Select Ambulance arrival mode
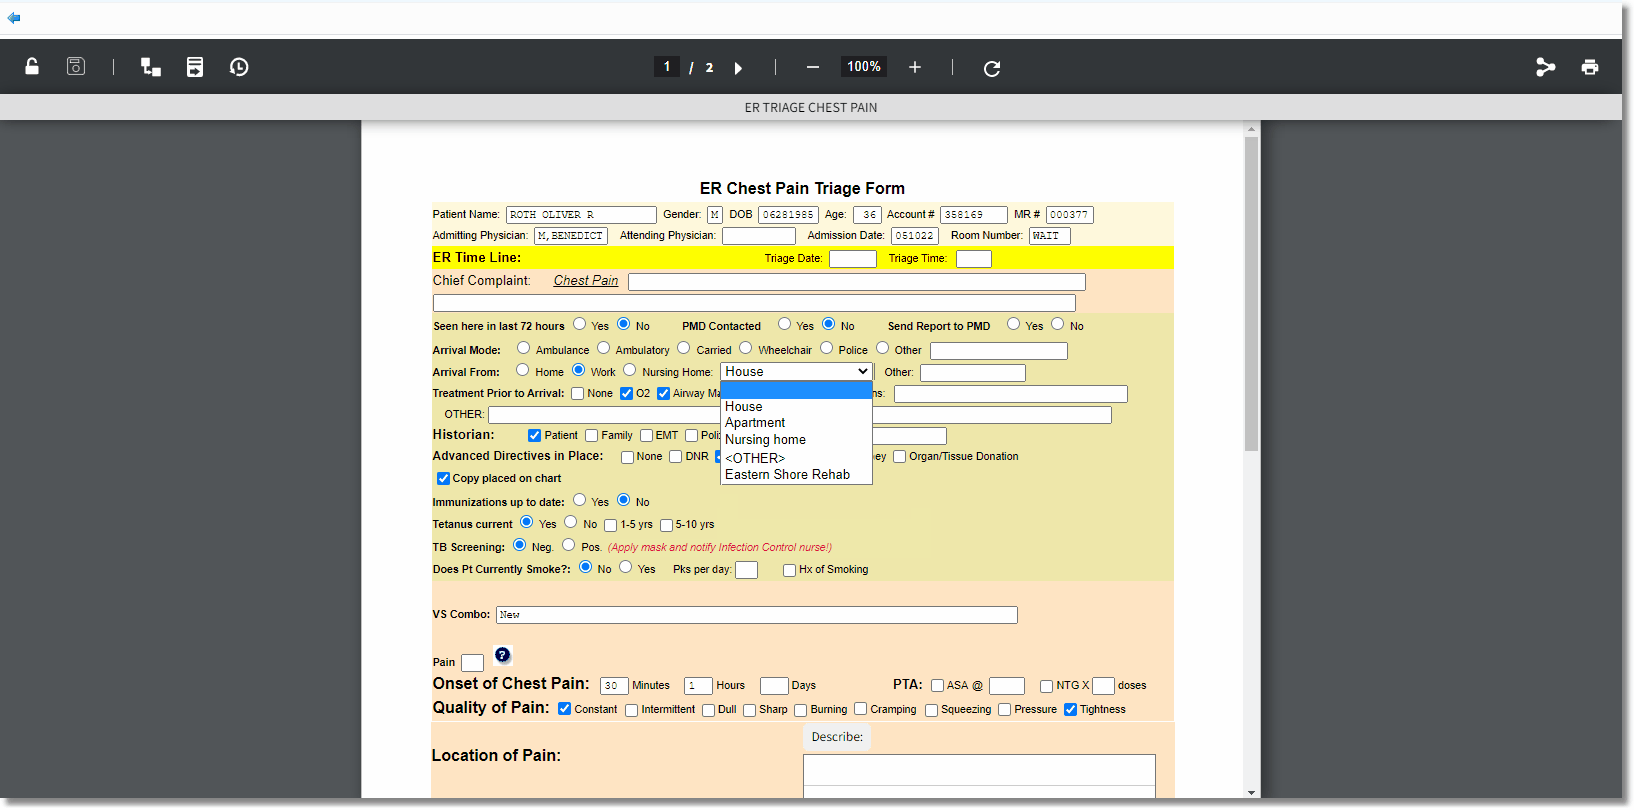 click(x=524, y=348)
